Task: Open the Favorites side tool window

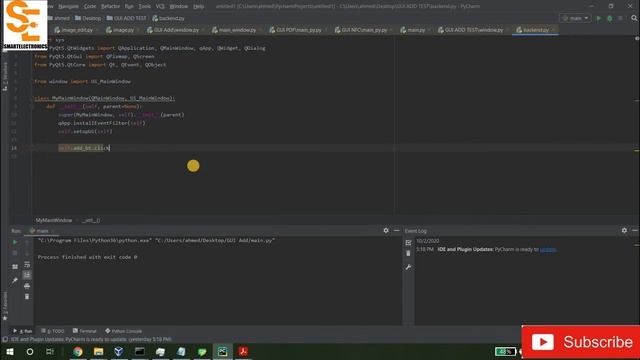Action: (x=5, y=306)
